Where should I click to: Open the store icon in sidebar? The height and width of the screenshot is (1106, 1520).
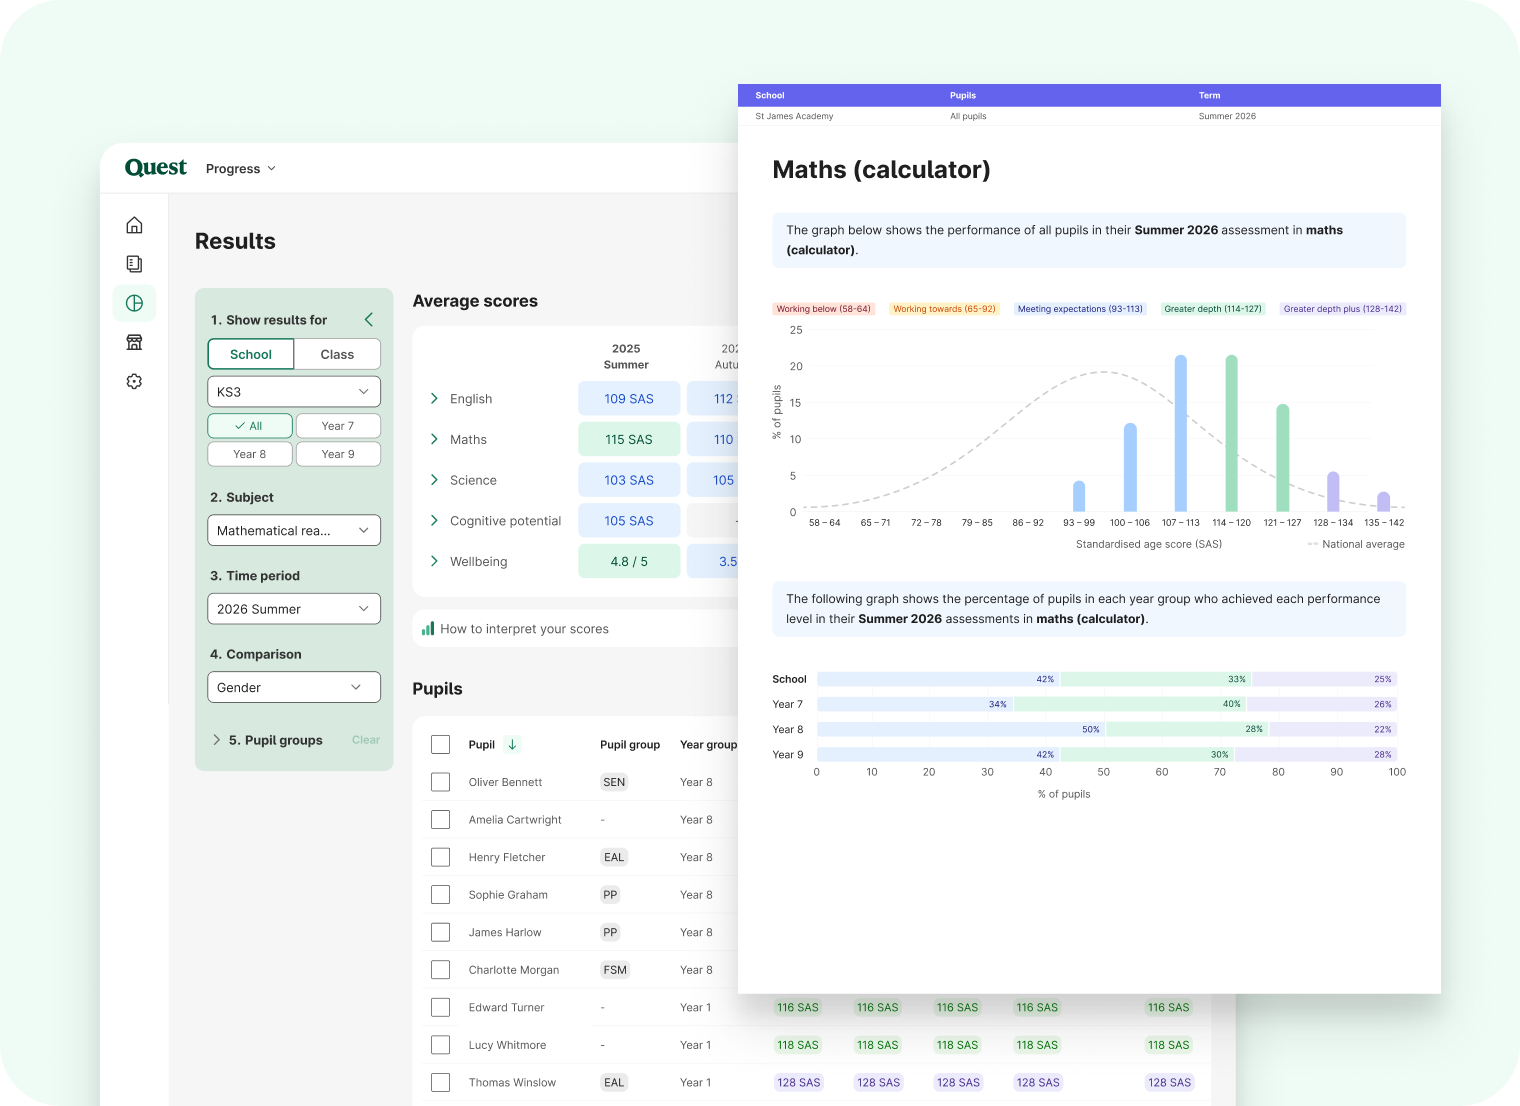tap(134, 342)
